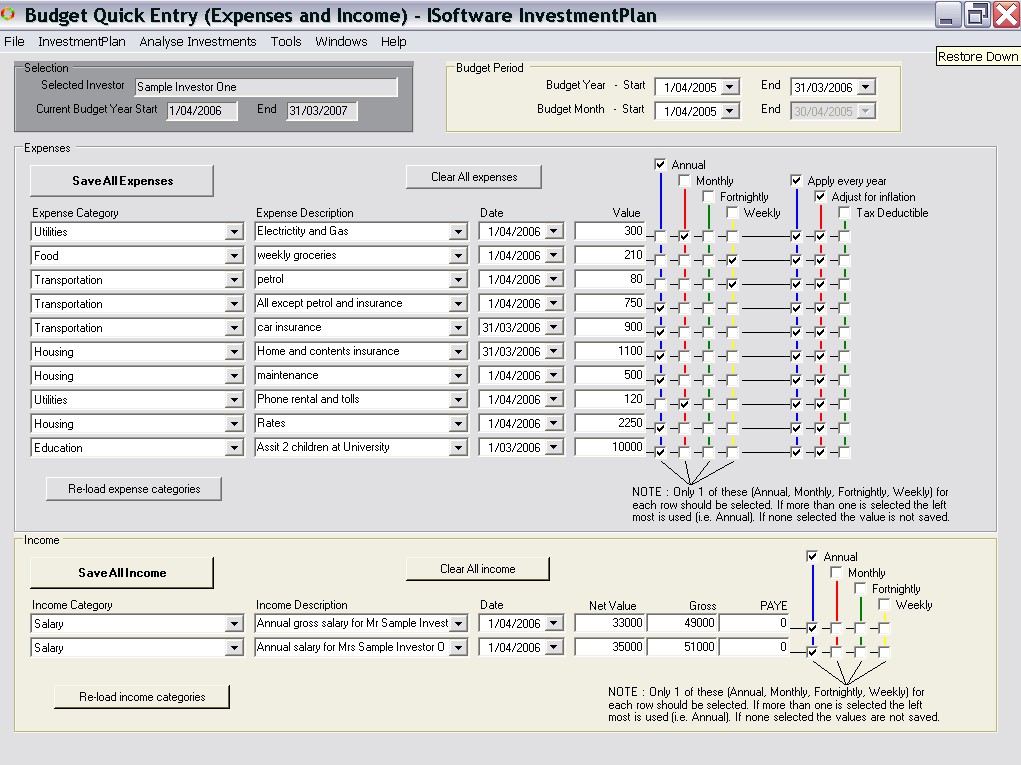Click Save All Expenses button
Viewport: 1021px width, 765px height.
point(122,180)
